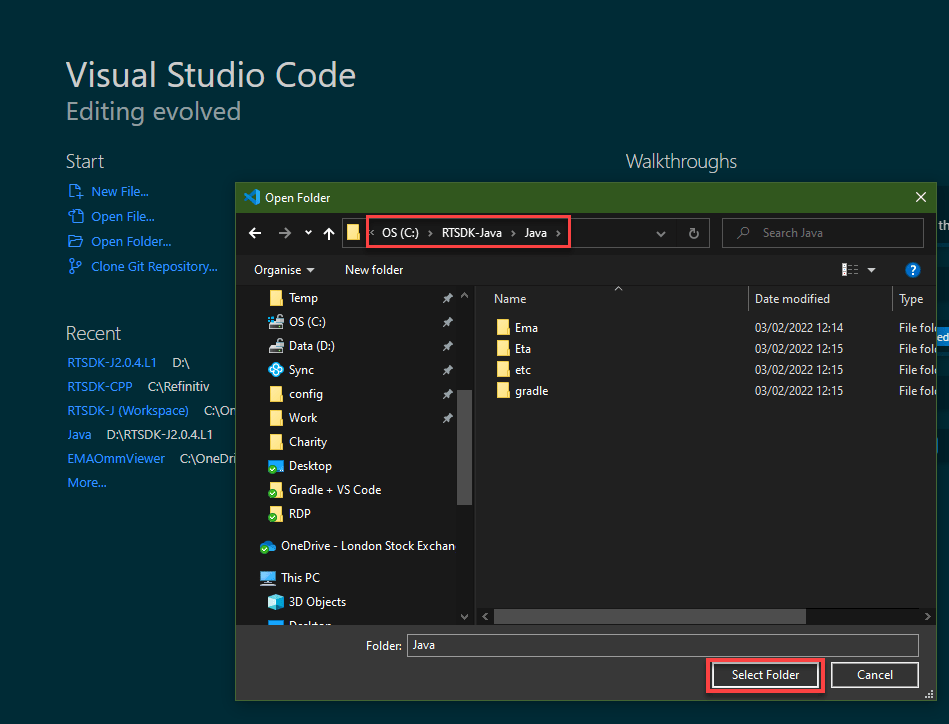Open the Organise dropdown menu
Viewport: 949px width, 724px height.
(283, 269)
